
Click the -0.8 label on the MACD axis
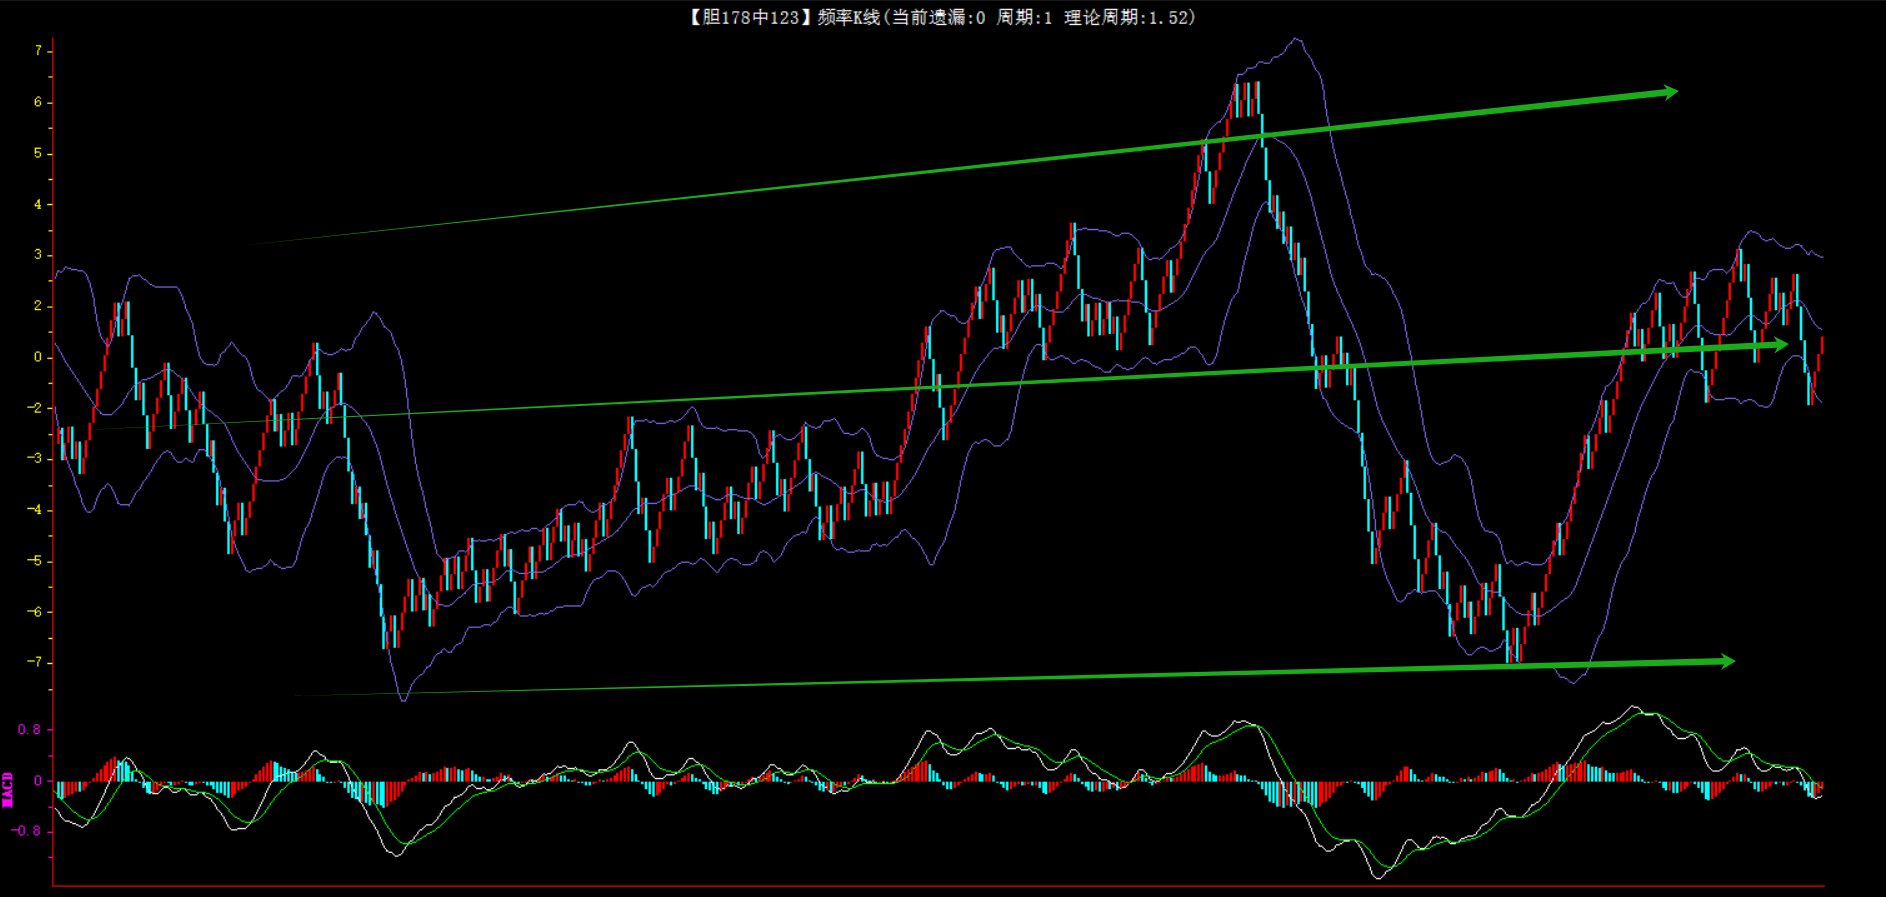[x=27, y=831]
